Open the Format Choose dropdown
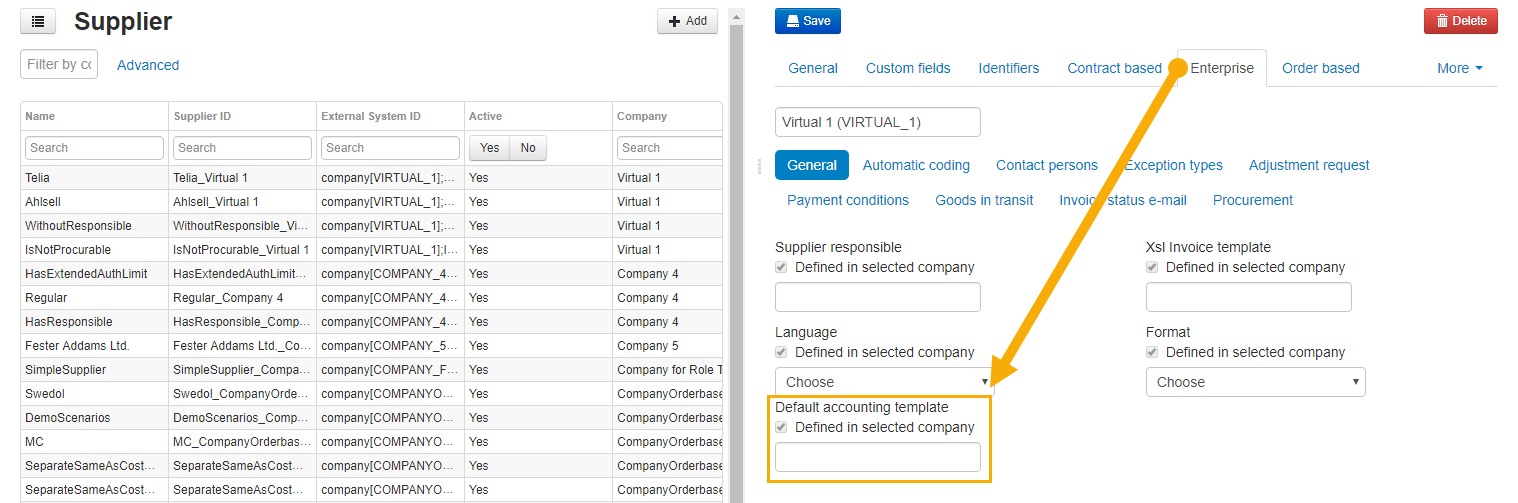 click(x=1256, y=382)
